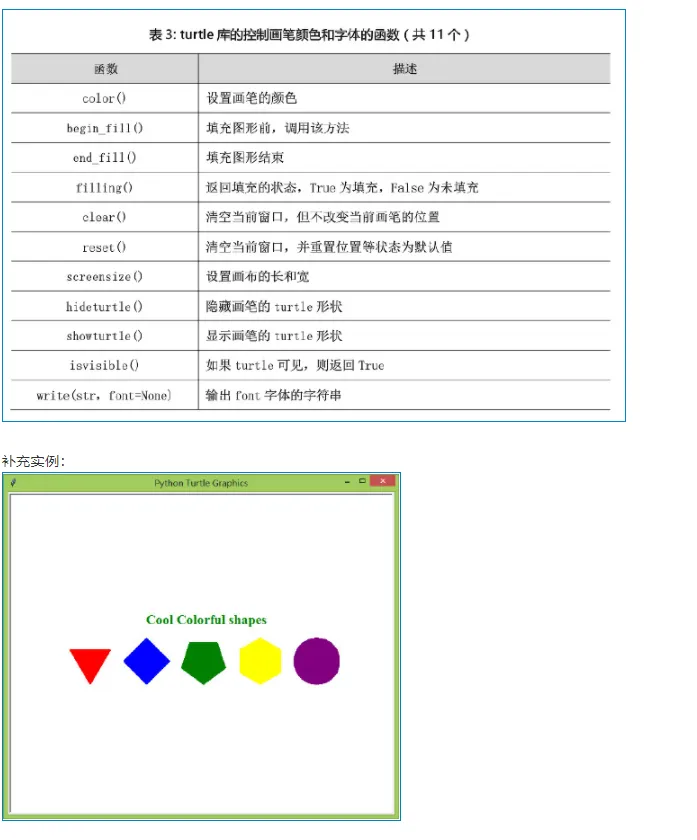Click the 'color()' function cell
The height and width of the screenshot is (840, 697).
pos(104,99)
